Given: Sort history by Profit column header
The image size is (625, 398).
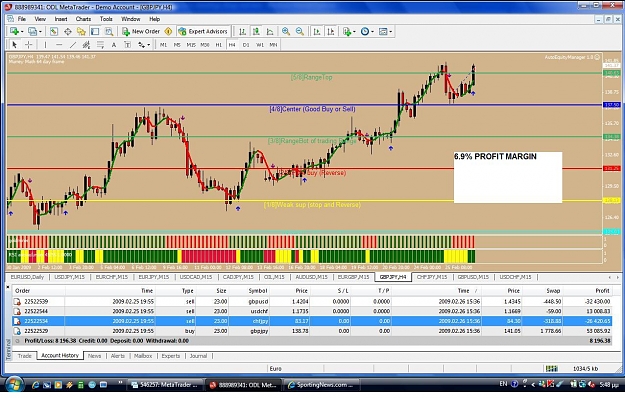Looking at the screenshot, I should pos(602,291).
